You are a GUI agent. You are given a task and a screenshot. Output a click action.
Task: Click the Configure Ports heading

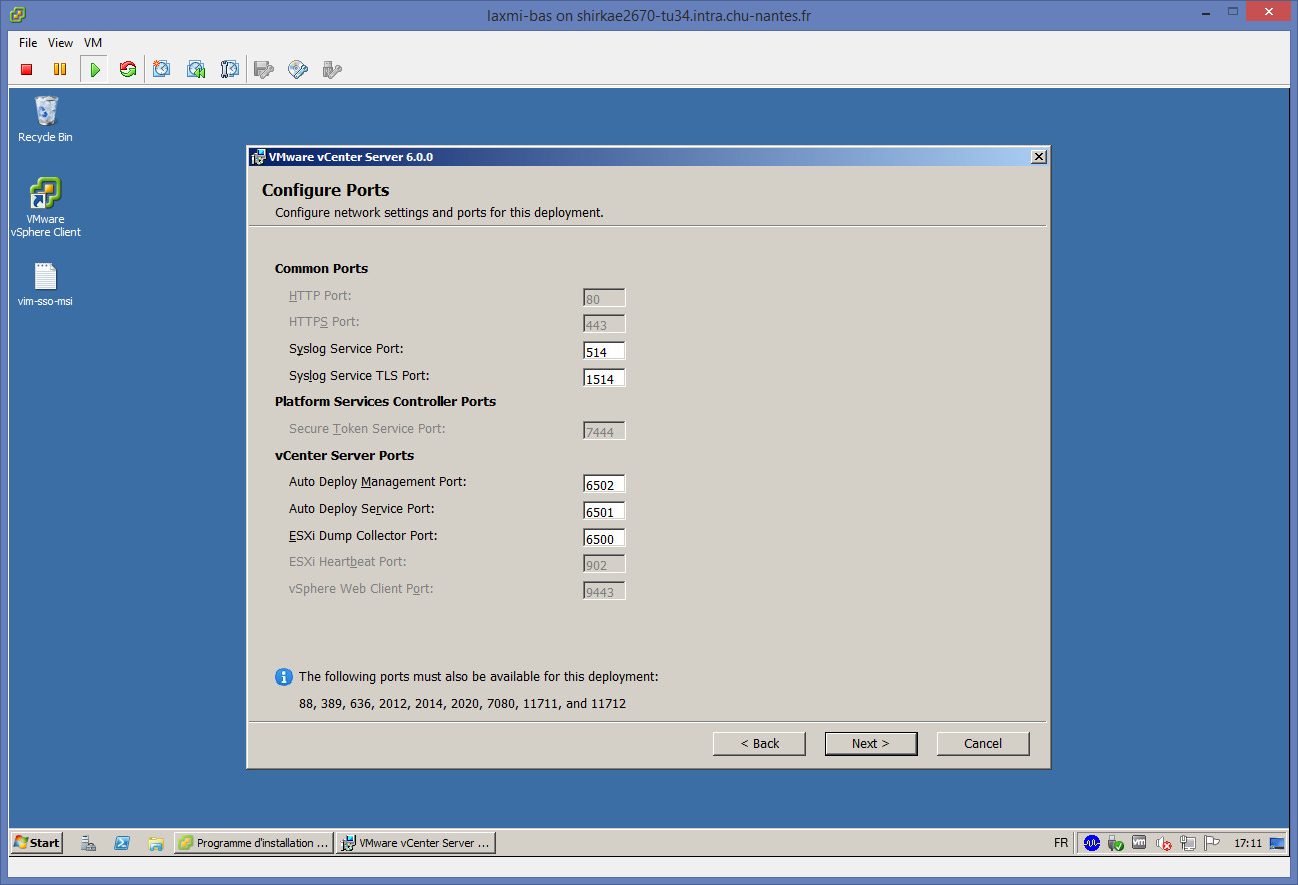click(325, 190)
